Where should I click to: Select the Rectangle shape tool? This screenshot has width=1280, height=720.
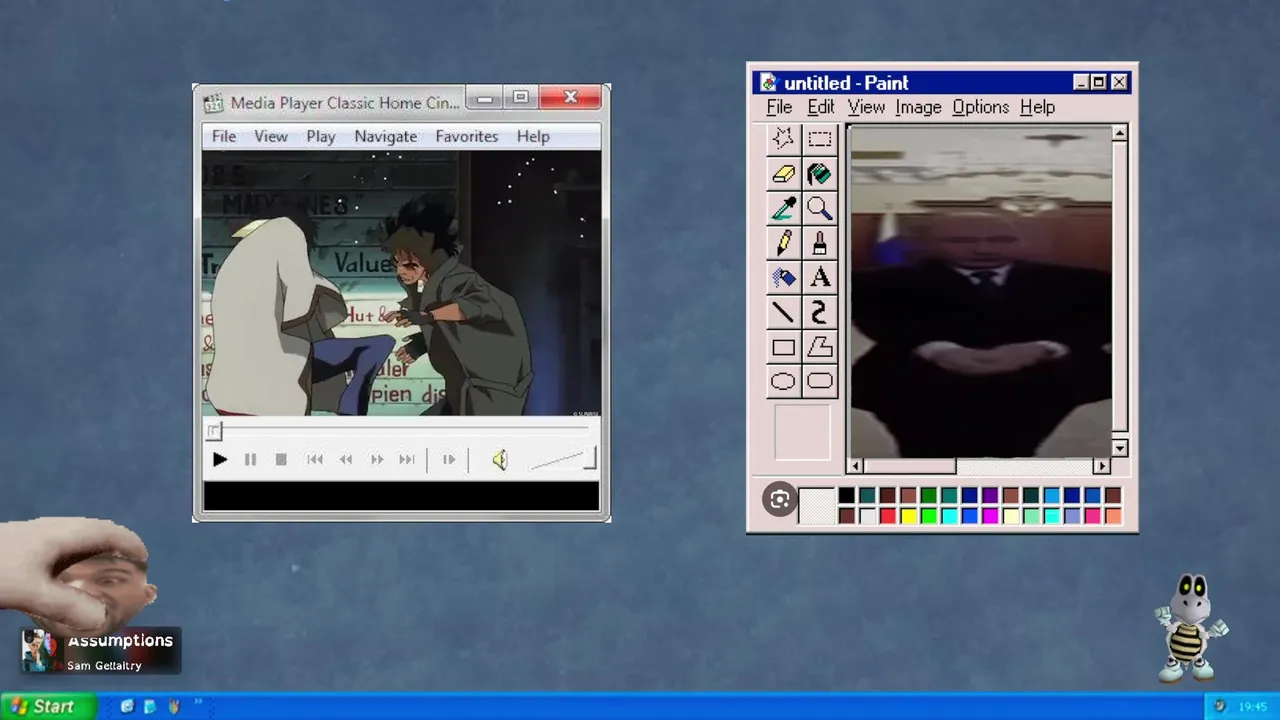(x=783, y=347)
